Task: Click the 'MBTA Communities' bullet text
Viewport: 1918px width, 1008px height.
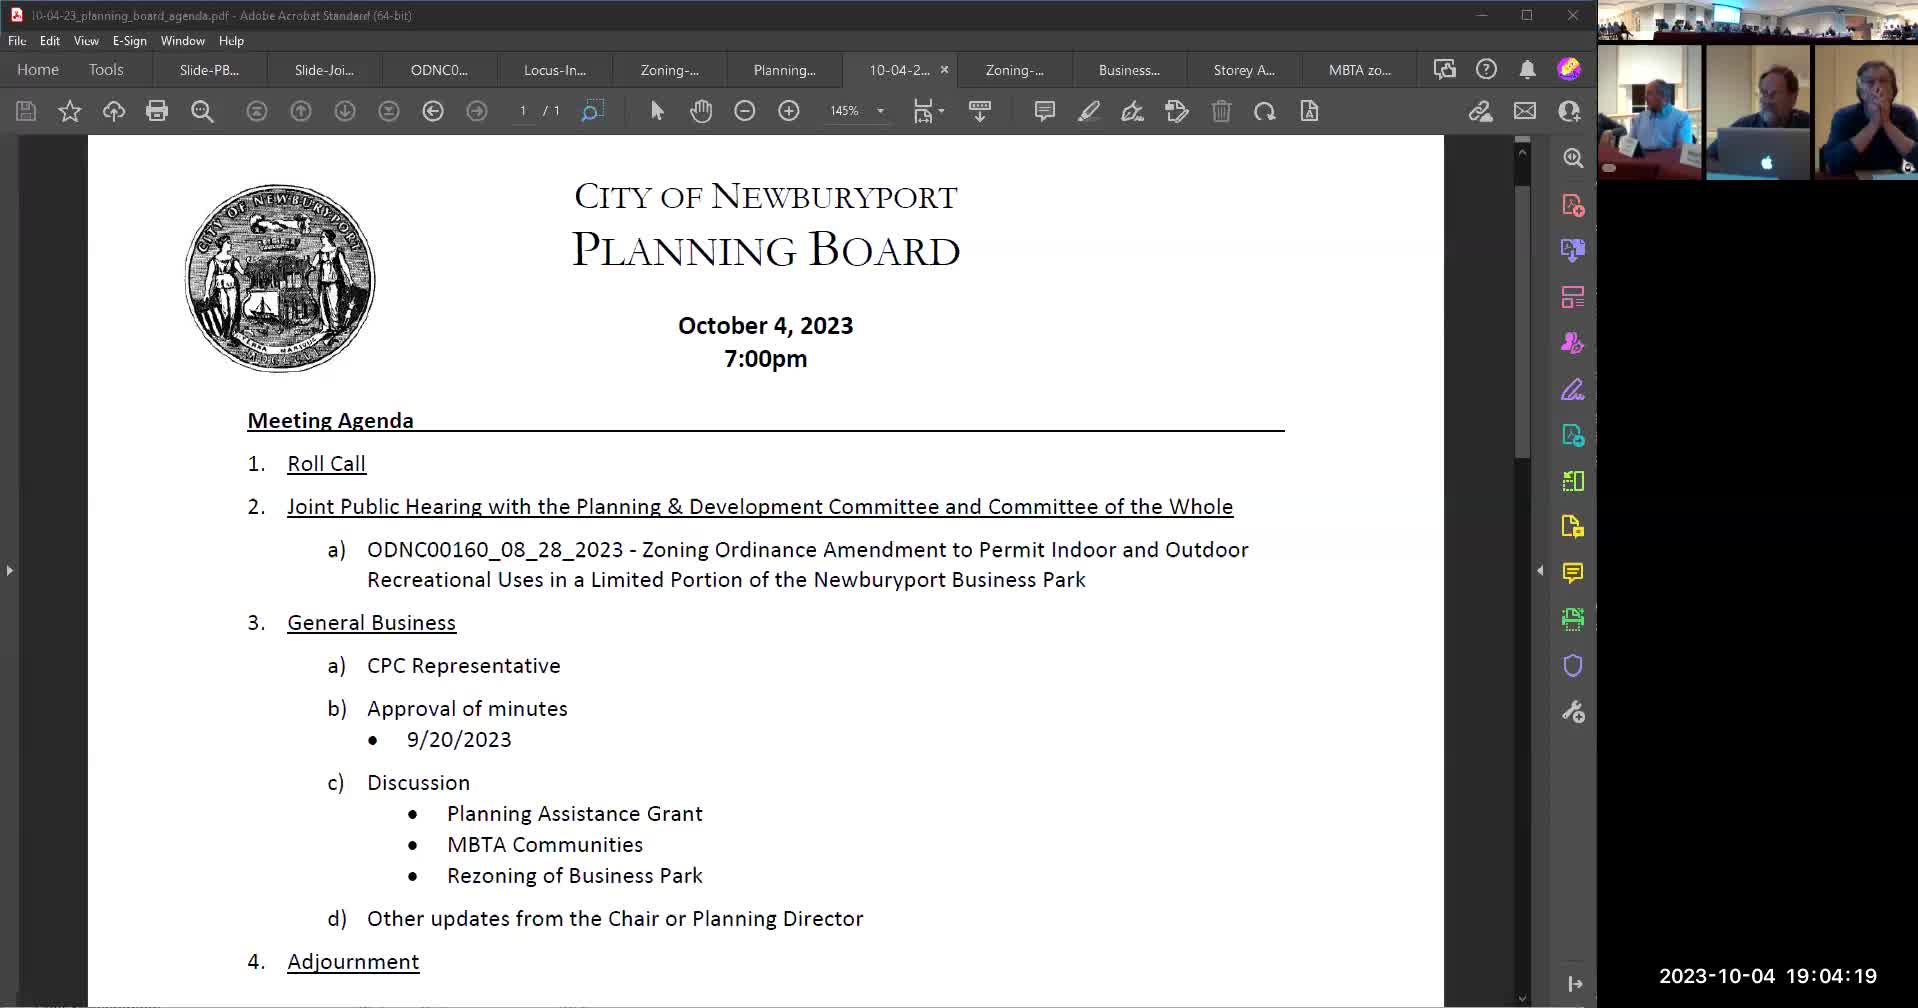Action: click(x=545, y=845)
